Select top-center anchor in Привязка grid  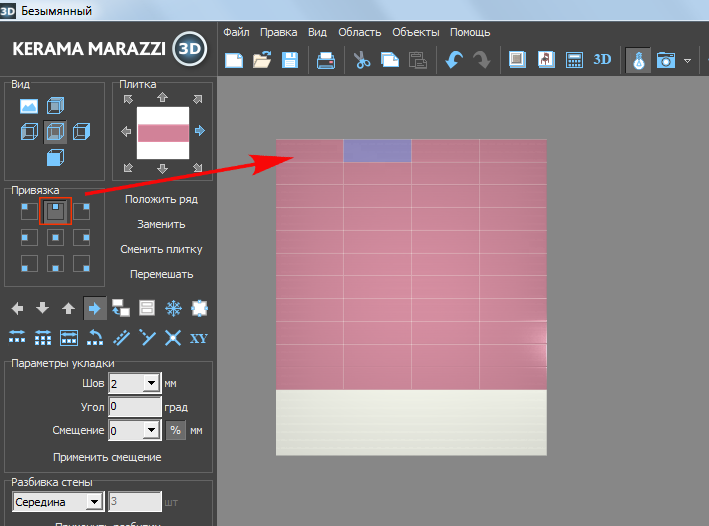tap(56, 210)
